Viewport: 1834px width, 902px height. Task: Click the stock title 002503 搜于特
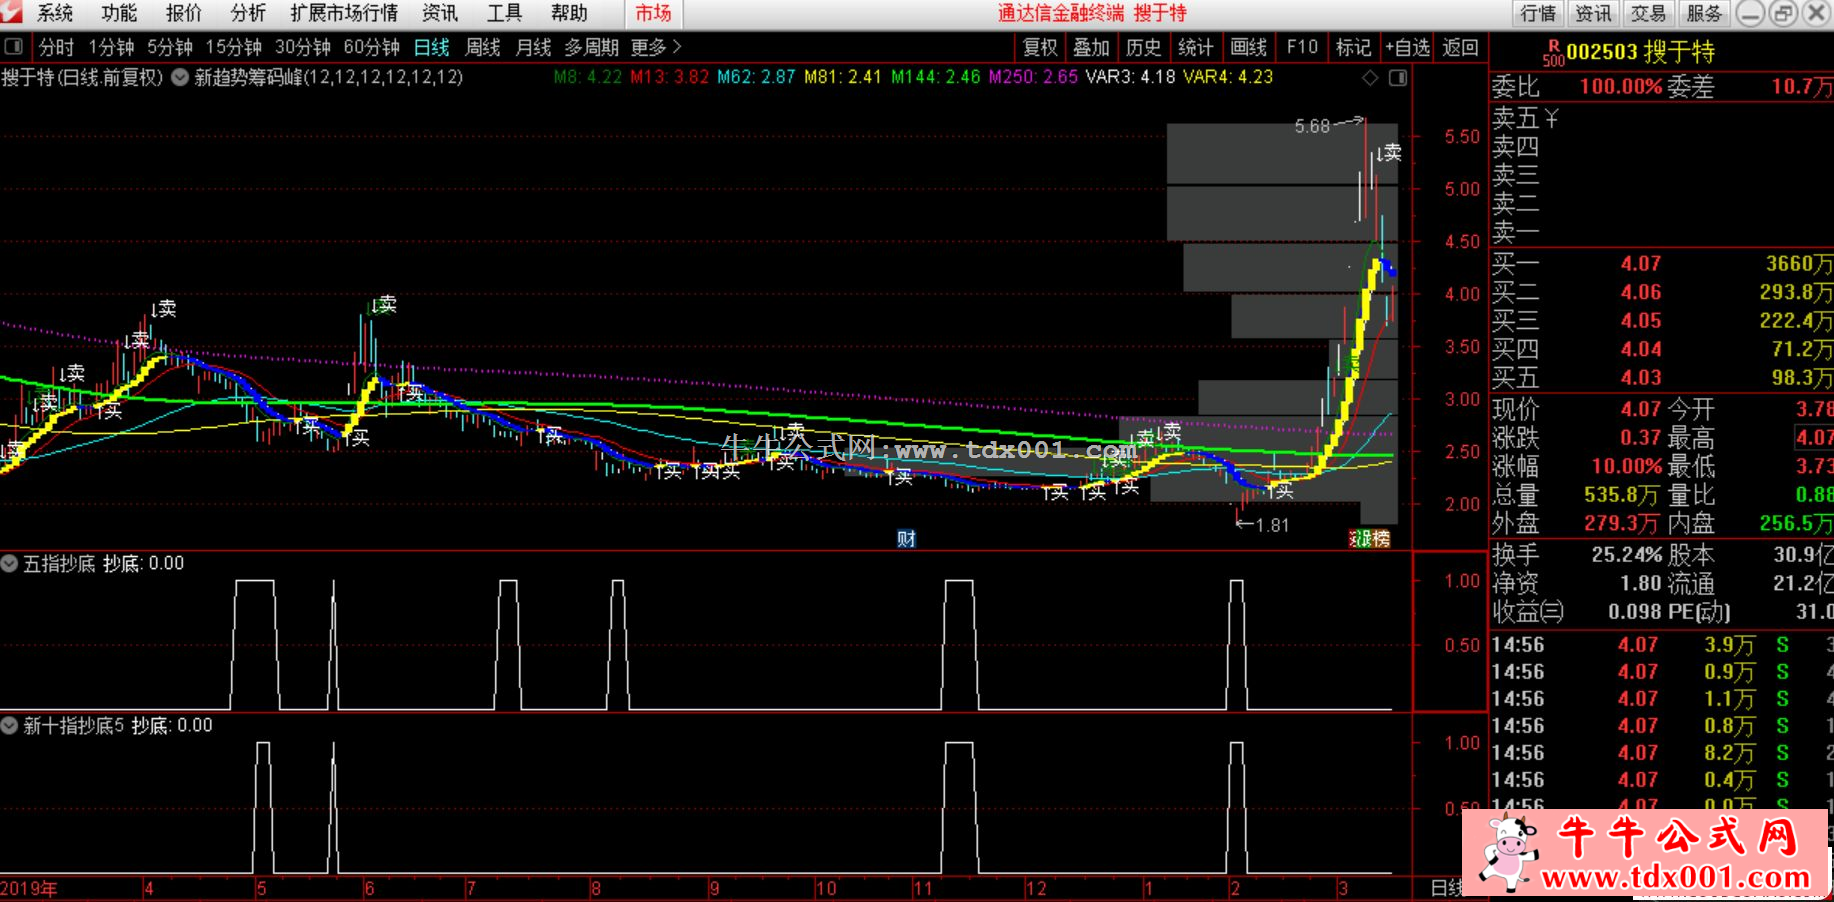coord(1640,52)
